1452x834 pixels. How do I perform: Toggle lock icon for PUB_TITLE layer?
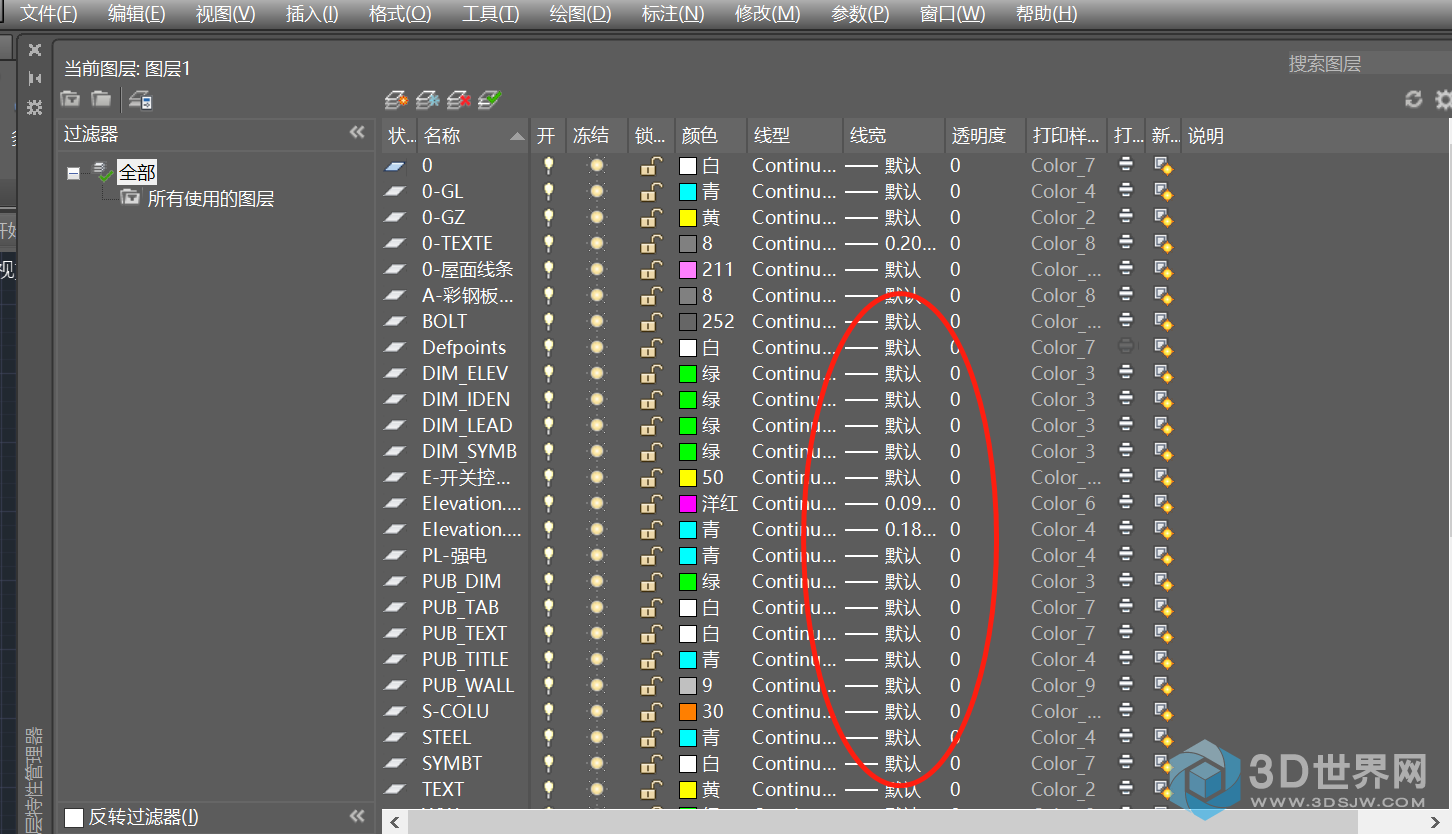(x=650, y=659)
